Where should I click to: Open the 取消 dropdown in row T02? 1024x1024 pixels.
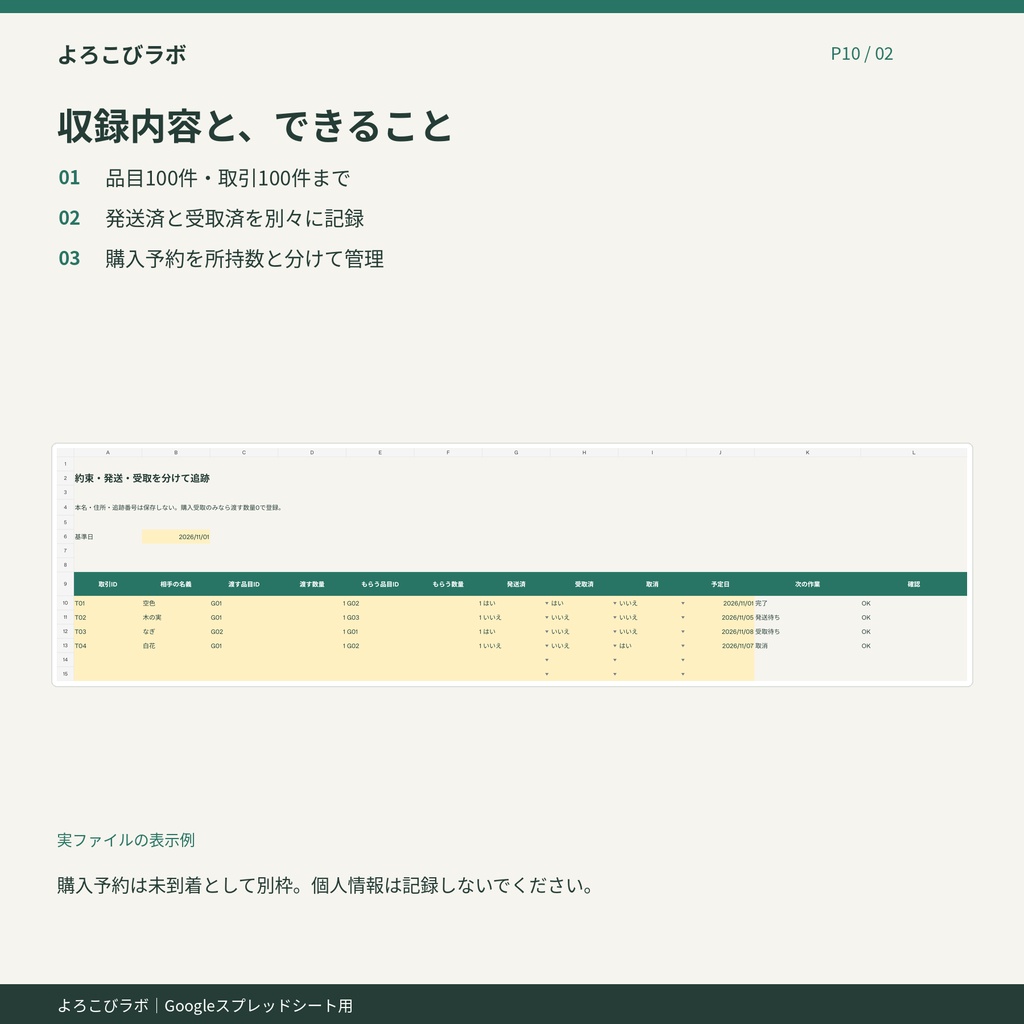(x=683, y=617)
